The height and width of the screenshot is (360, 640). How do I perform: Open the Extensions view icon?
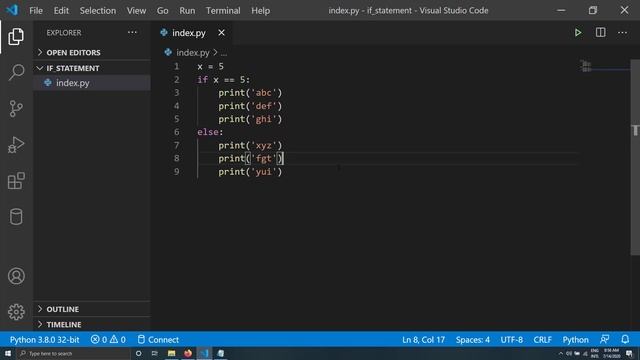16,180
